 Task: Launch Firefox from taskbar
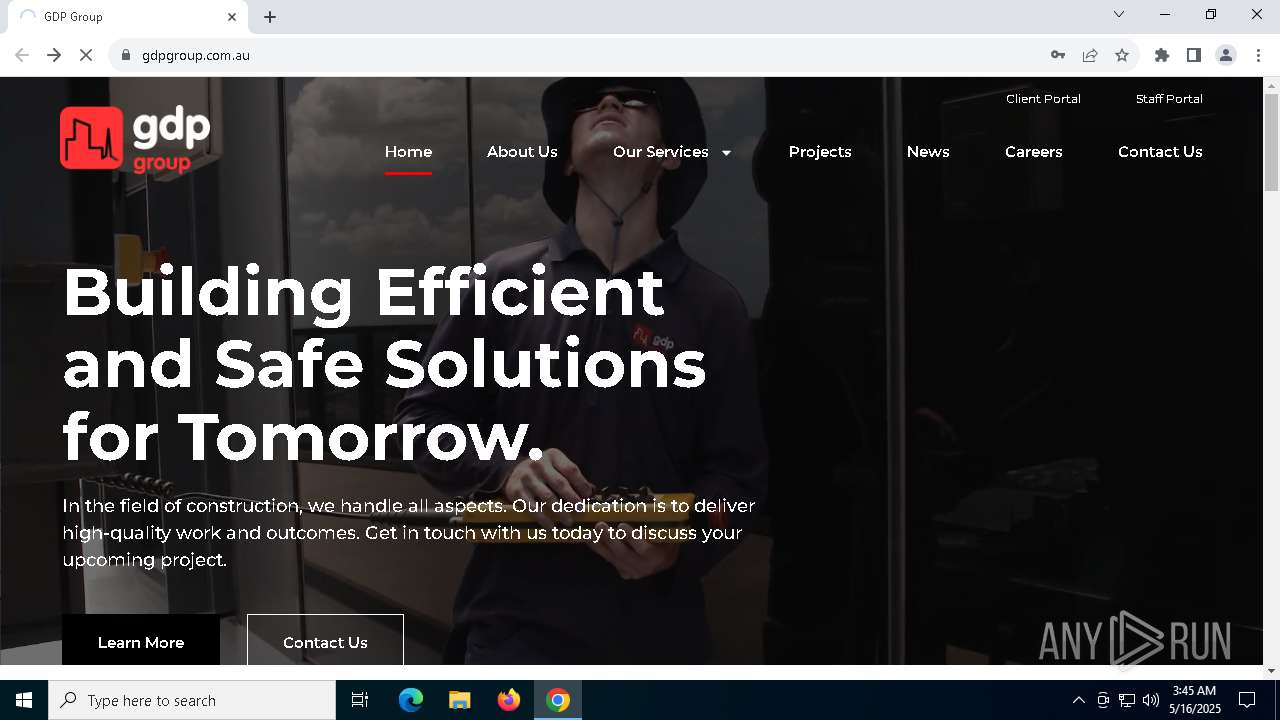pos(509,700)
